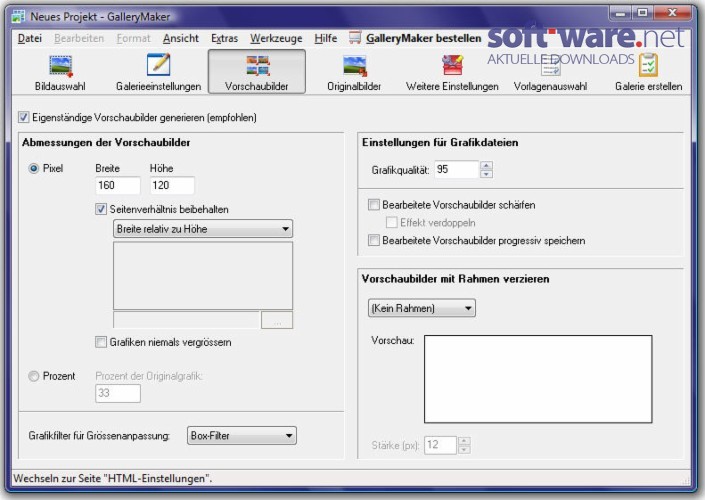Click the GalleryMaker title bar app icon
705x500 pixels.
click(18, 17)
